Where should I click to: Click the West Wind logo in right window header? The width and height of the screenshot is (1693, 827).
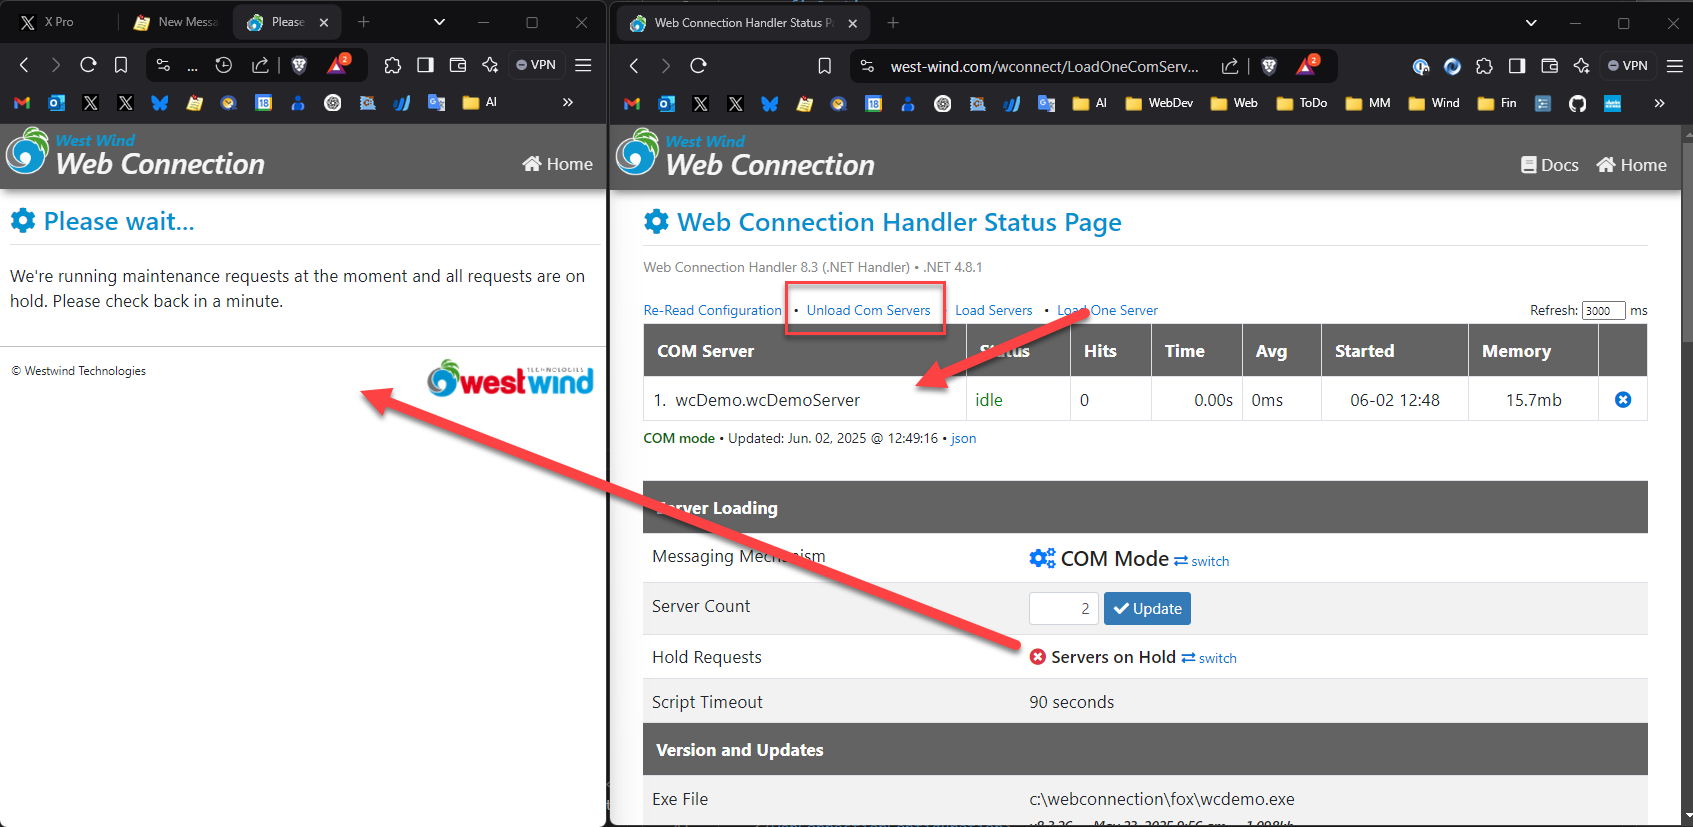tap(637, 154)
